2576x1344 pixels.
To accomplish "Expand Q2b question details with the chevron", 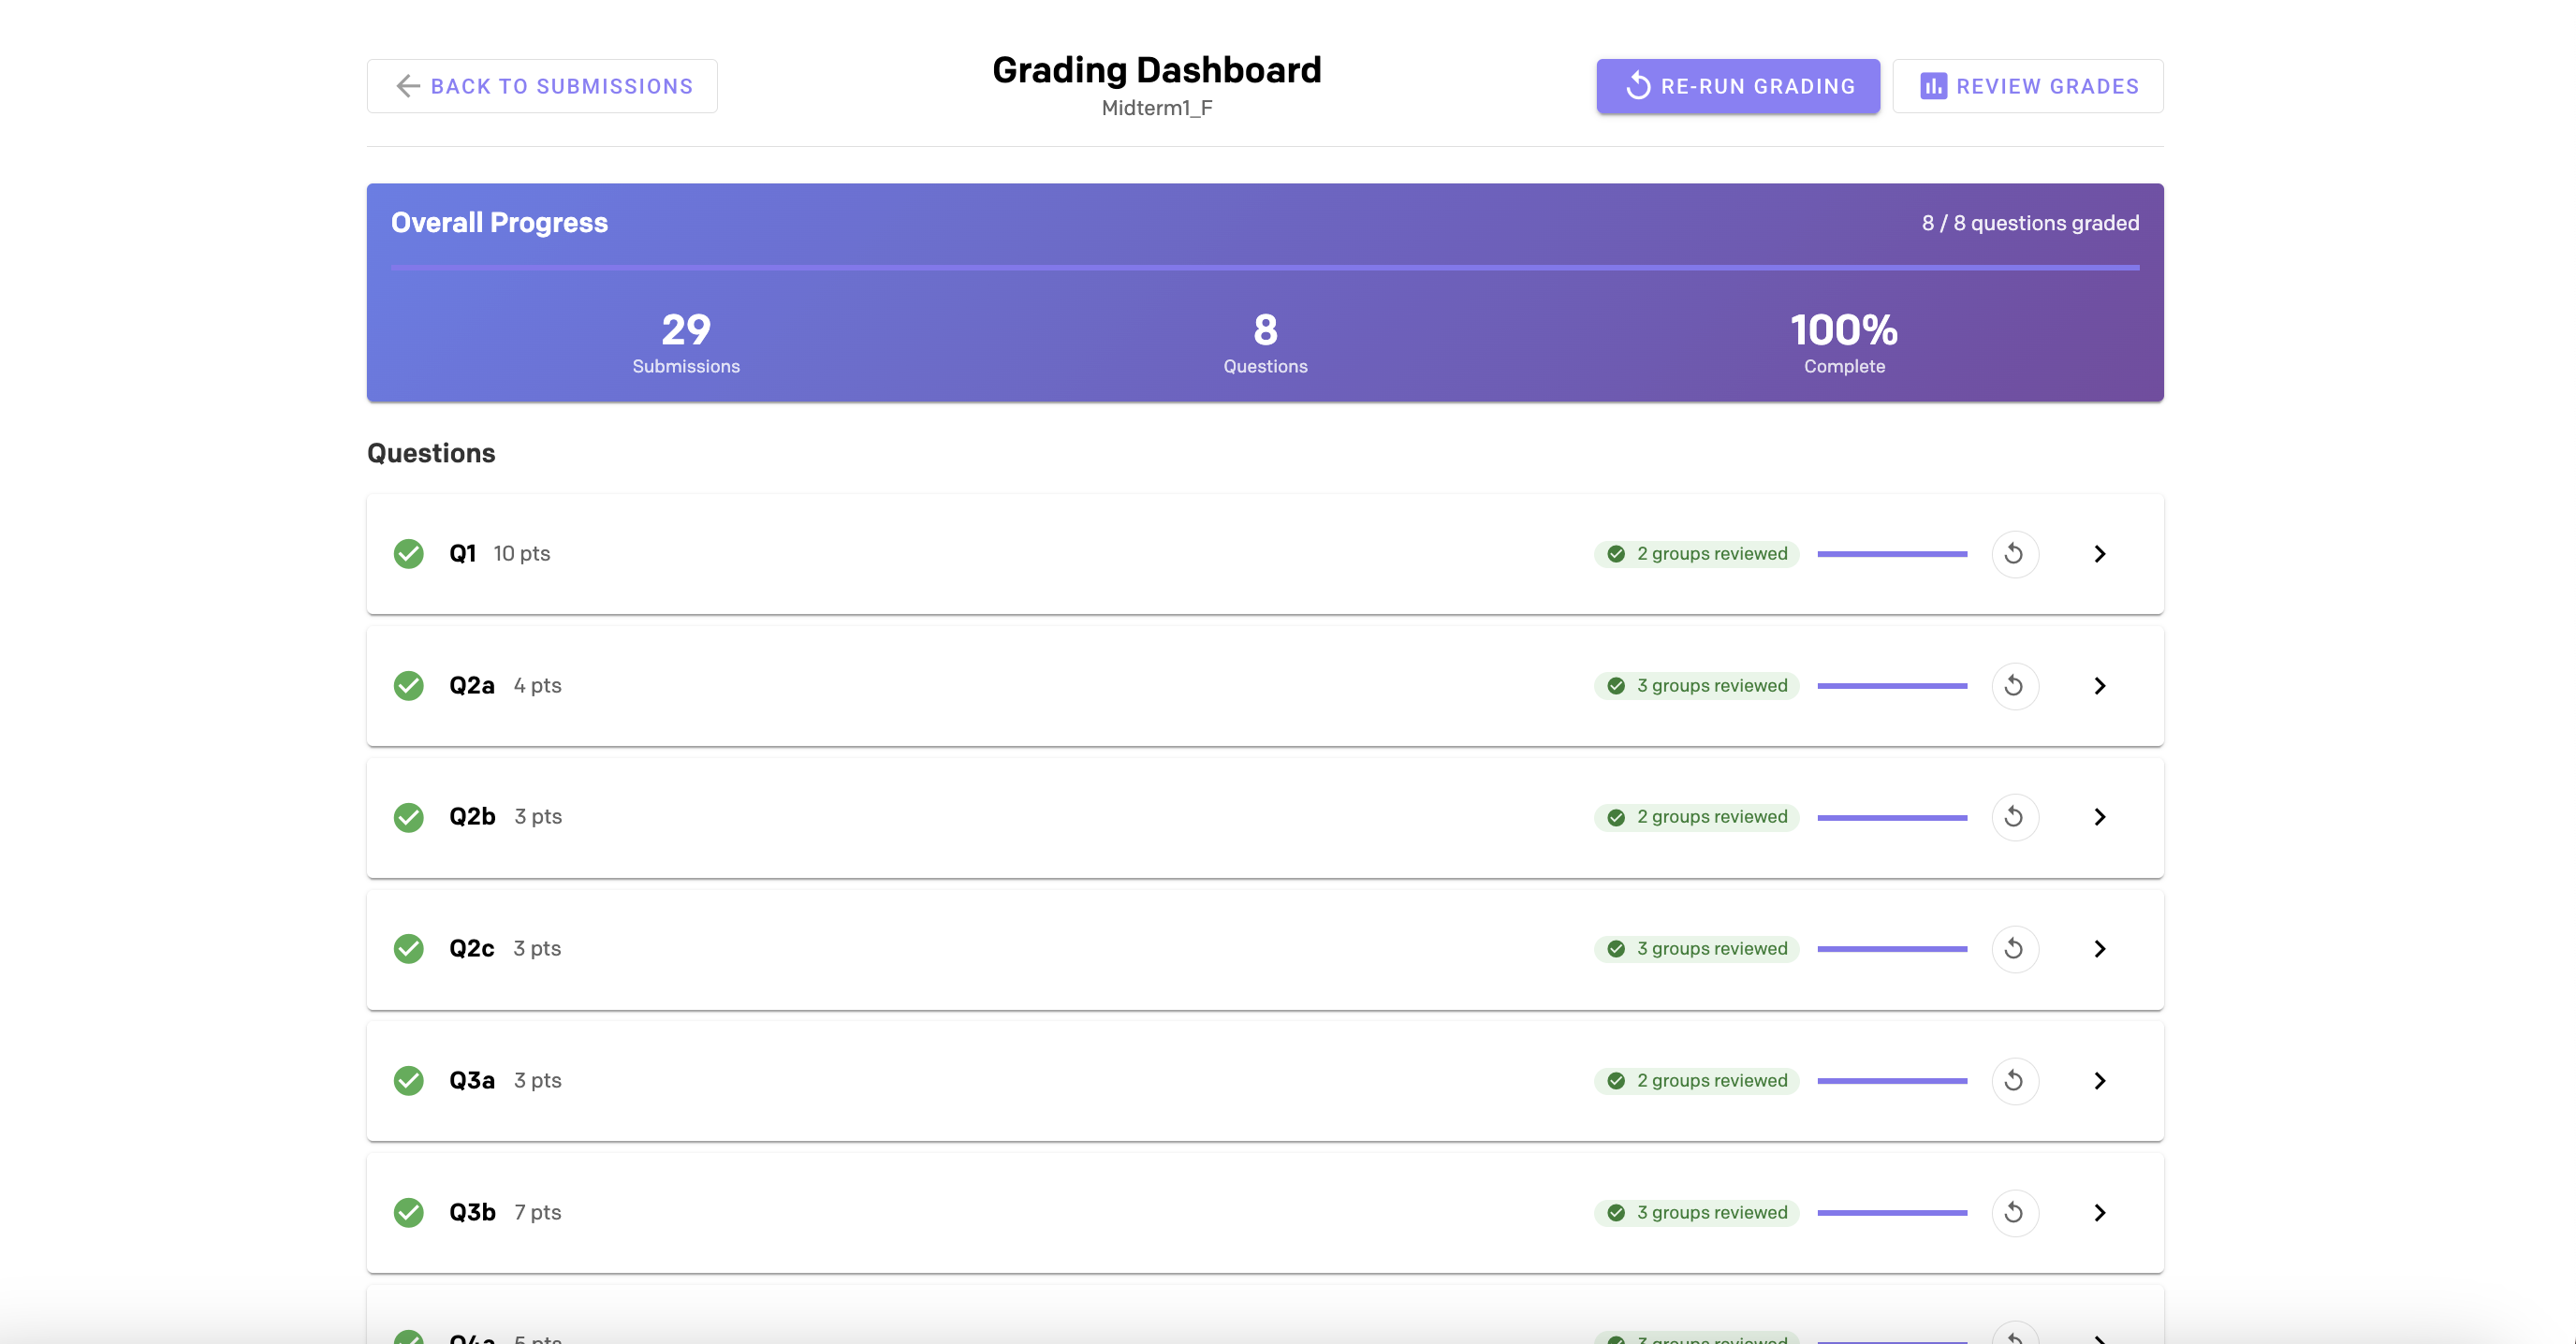I will coord(2100,817).
